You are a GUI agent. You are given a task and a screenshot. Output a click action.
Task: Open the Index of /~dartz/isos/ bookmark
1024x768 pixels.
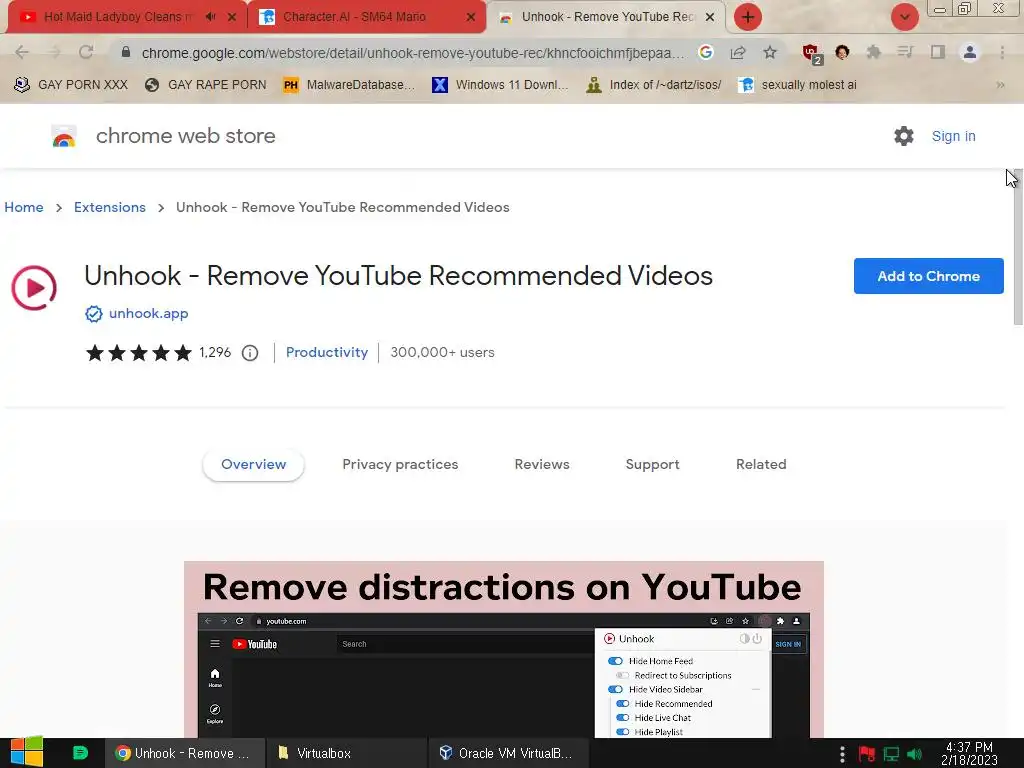[x=654, y=85]
